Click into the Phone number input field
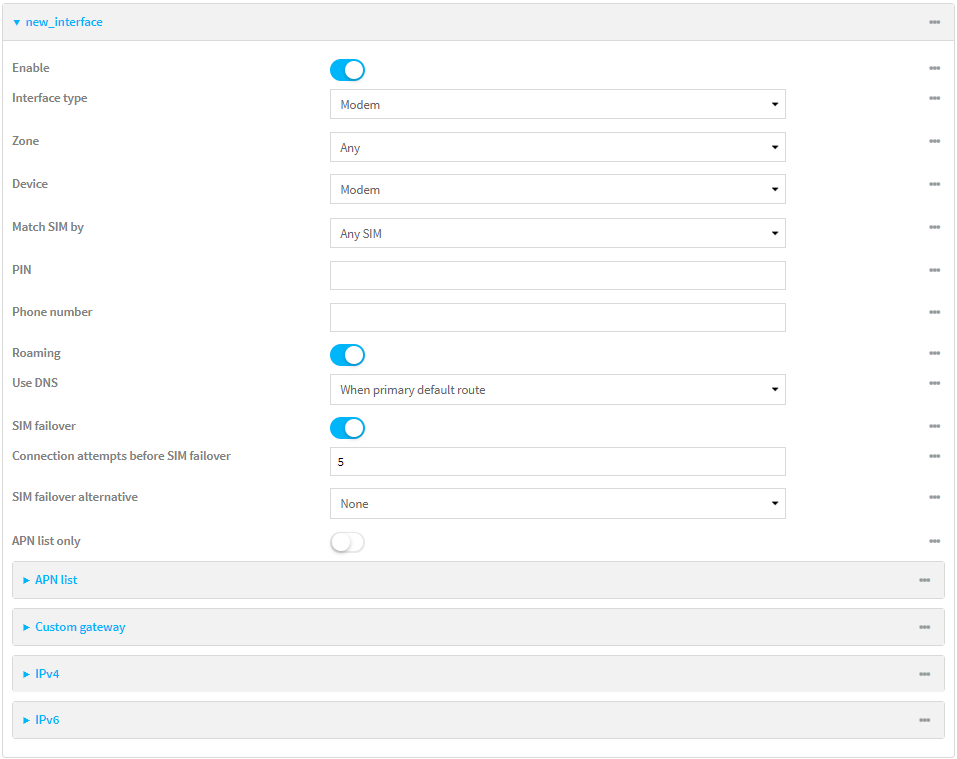This screenshot has height=759, width=957. [557, 317]
